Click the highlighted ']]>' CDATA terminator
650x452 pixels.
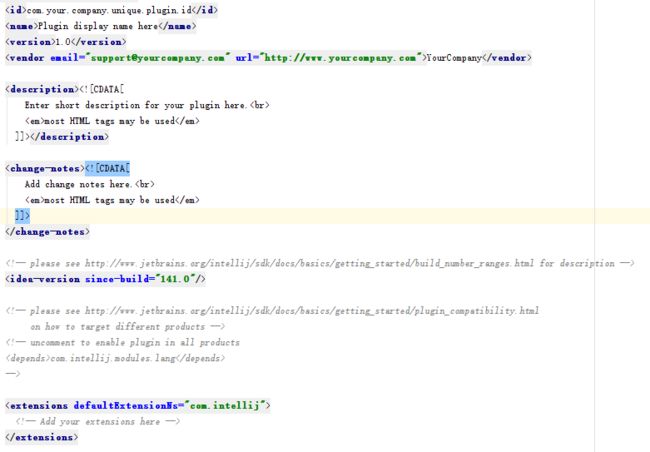click(22, 216)
